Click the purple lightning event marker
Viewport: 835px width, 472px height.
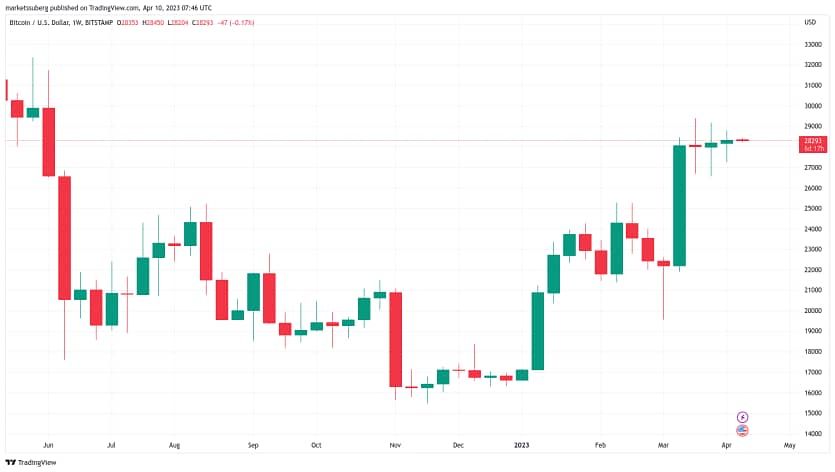pyautogui.click(x=742, y=417)
